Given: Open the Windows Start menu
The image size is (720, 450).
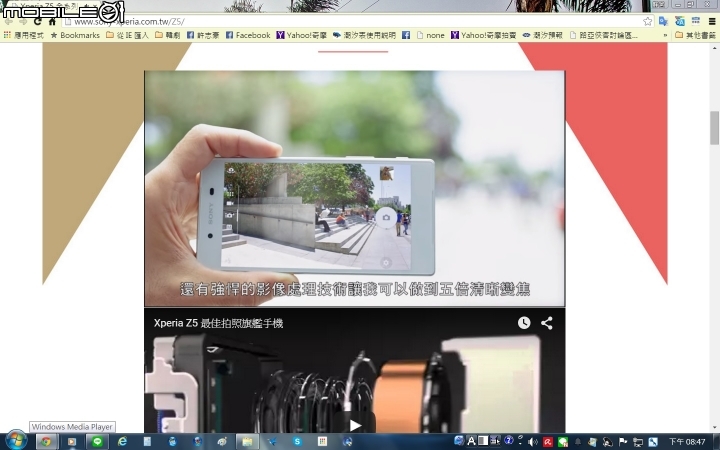Looking at the screenshot, I should point(16,441).
